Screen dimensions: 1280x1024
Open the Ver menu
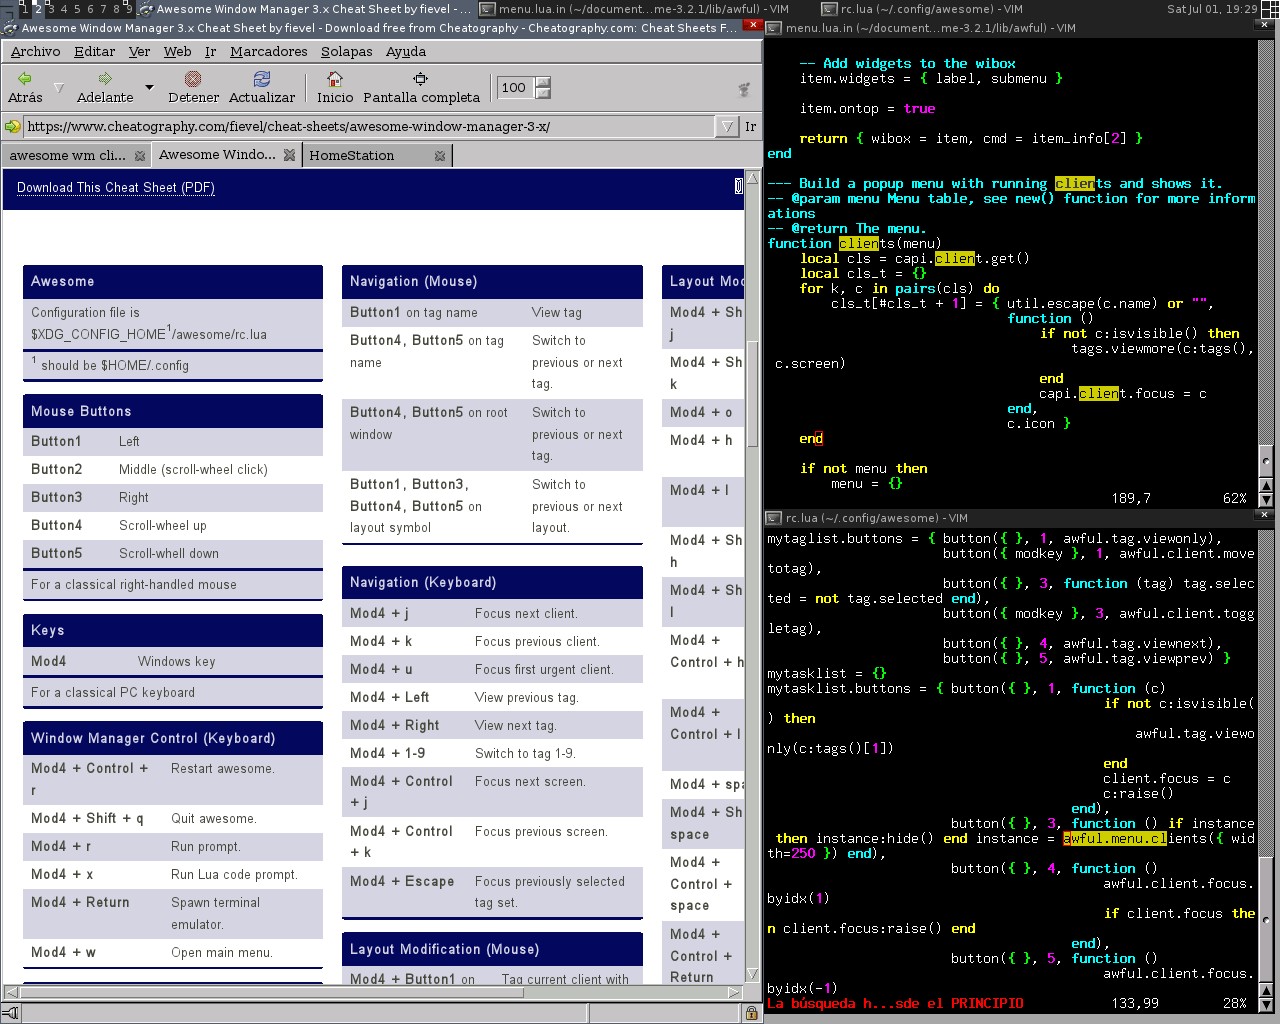(140, 51)
